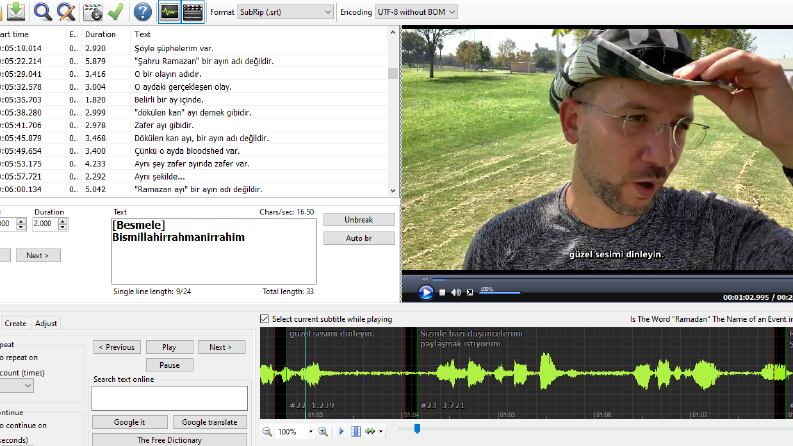Adjust the video volume slider
The image size is (793, 446).
point(500,292)
